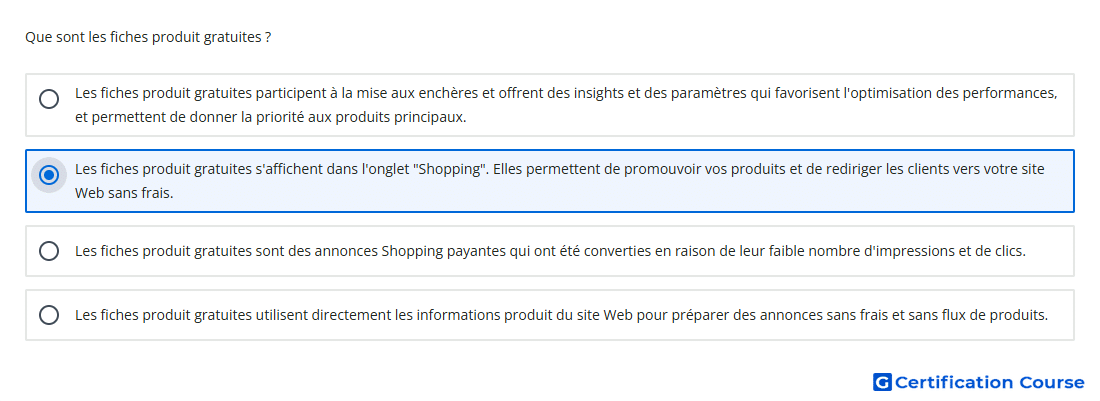Click the line "et permettent de donner la priorité"
The height and width of the screenshot is (401, 1100).
[x=270, y=117]
